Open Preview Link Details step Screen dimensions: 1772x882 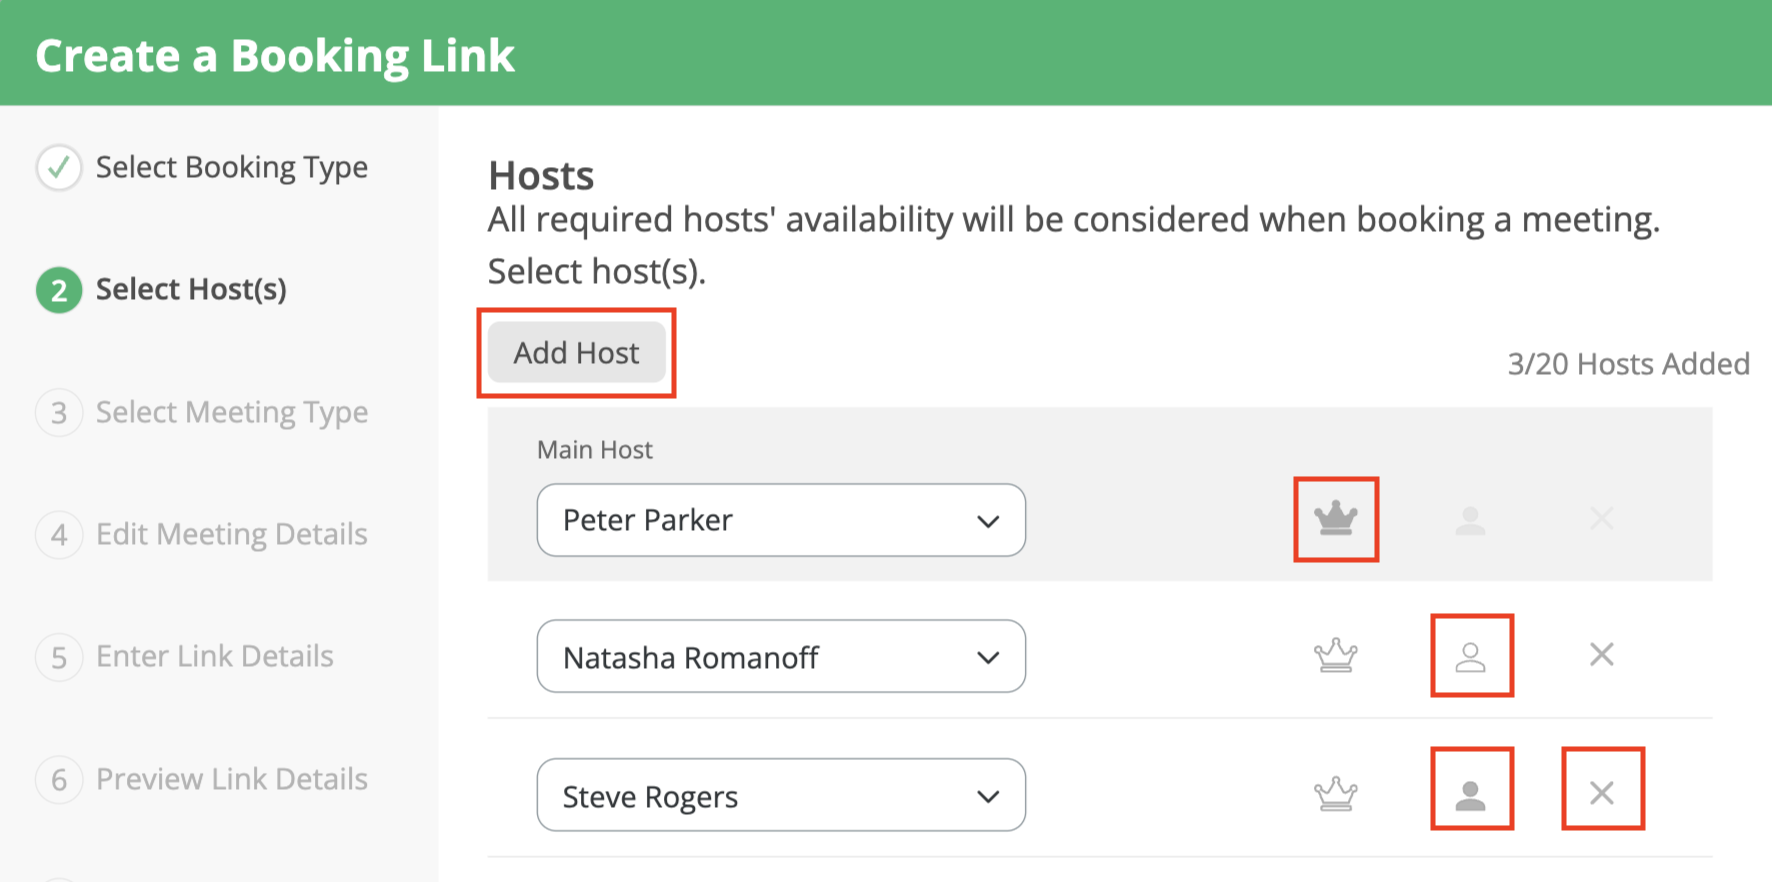[x=232, y=779]
